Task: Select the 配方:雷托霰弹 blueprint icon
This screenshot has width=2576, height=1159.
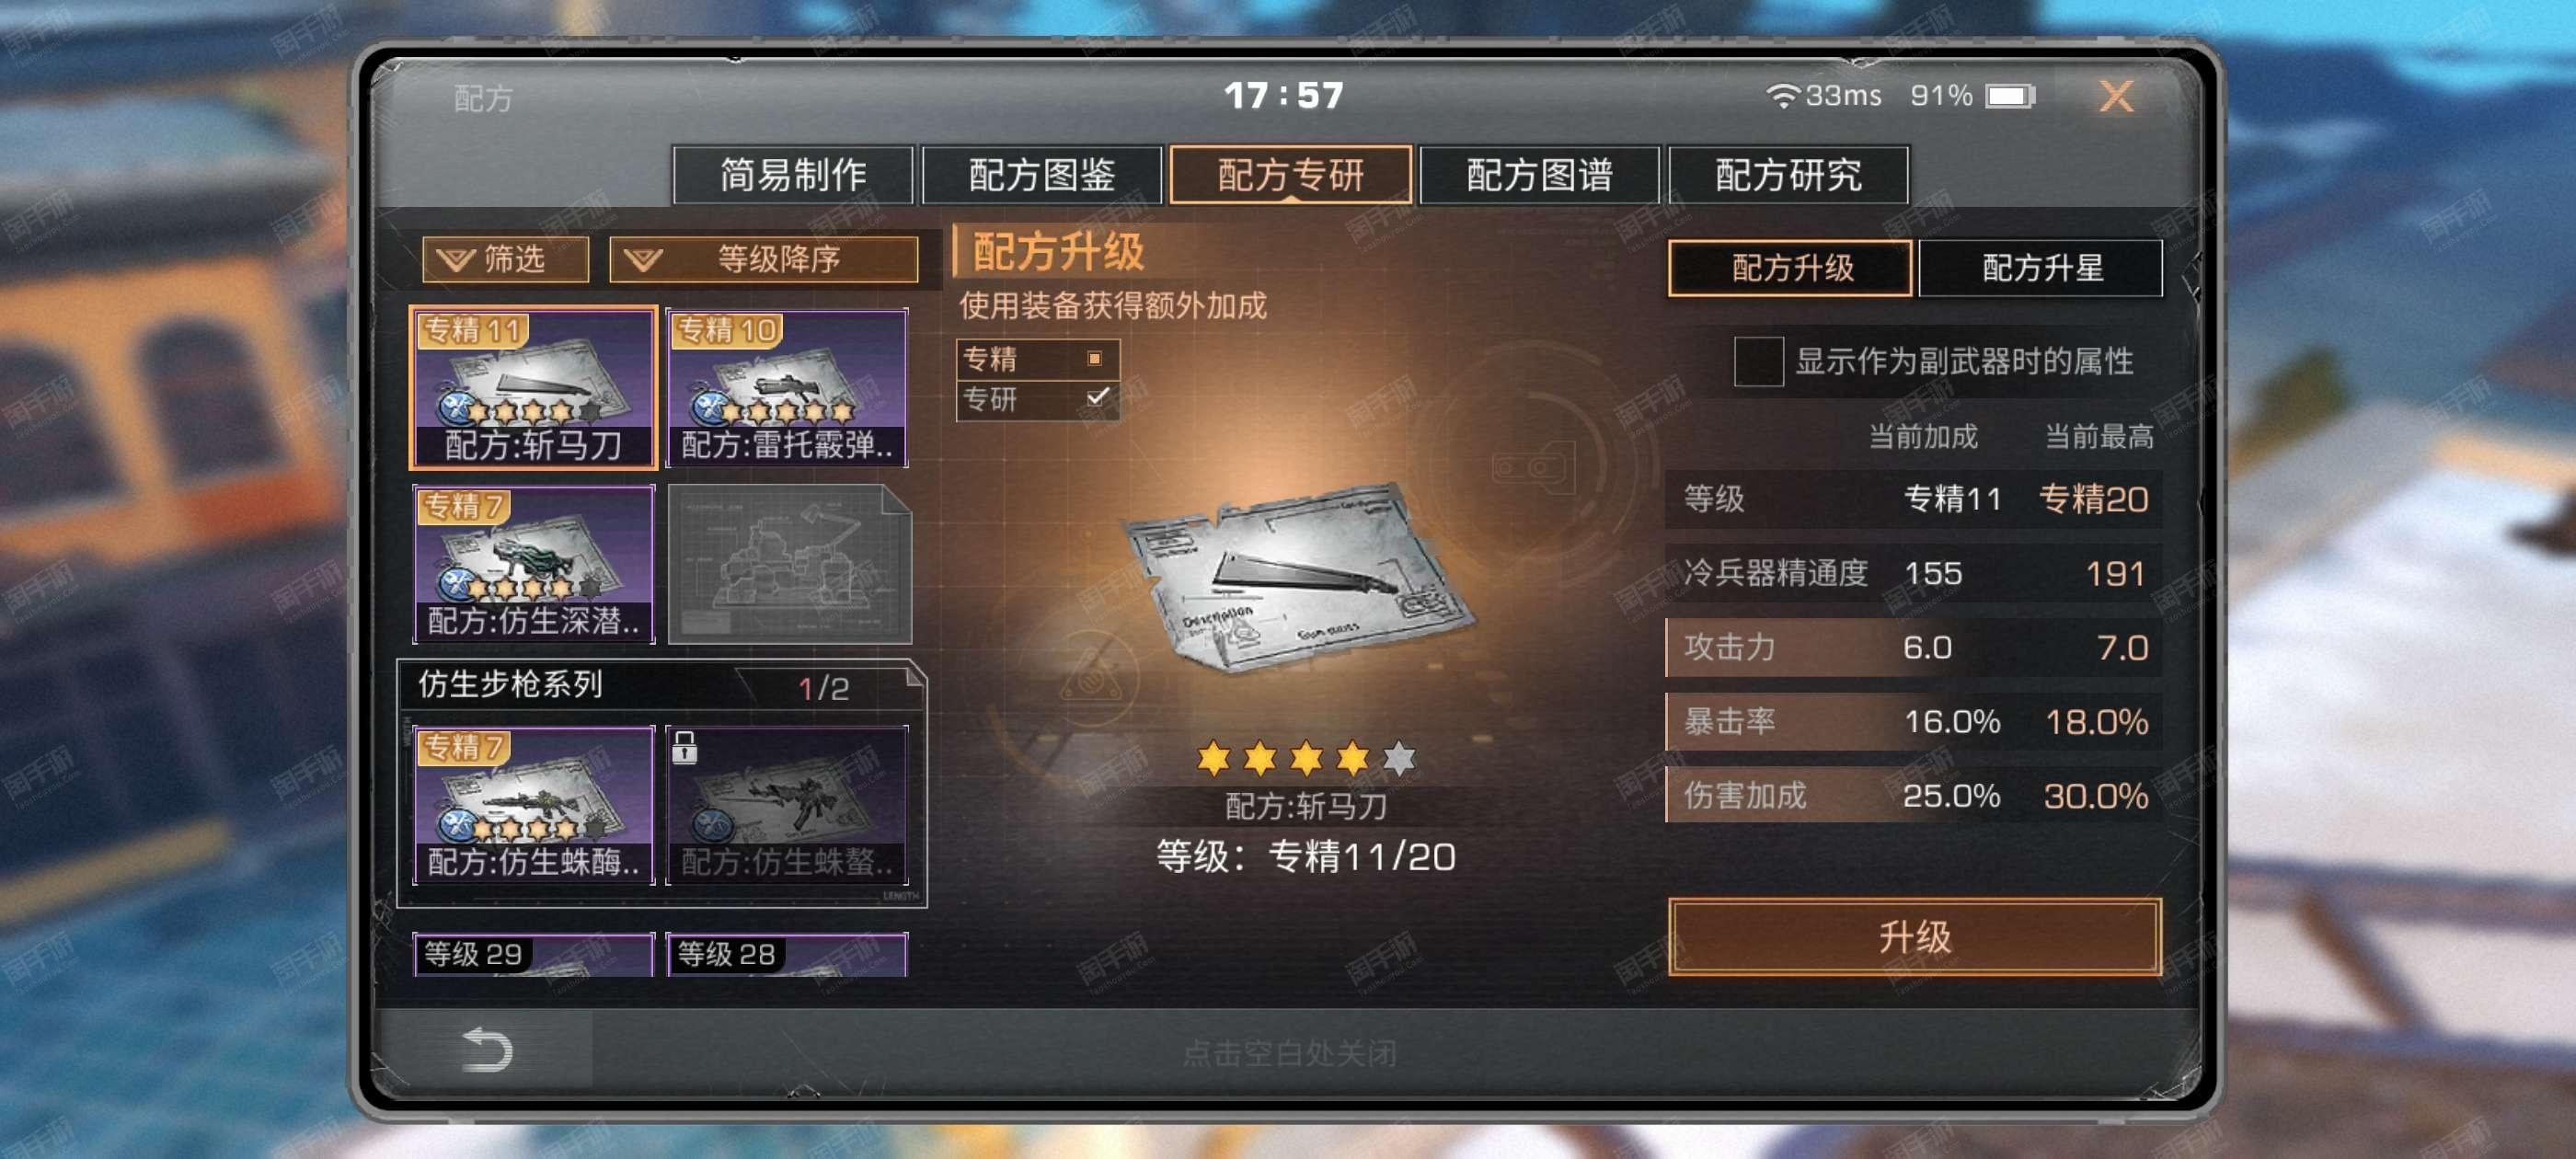Action: coord(787,387)
